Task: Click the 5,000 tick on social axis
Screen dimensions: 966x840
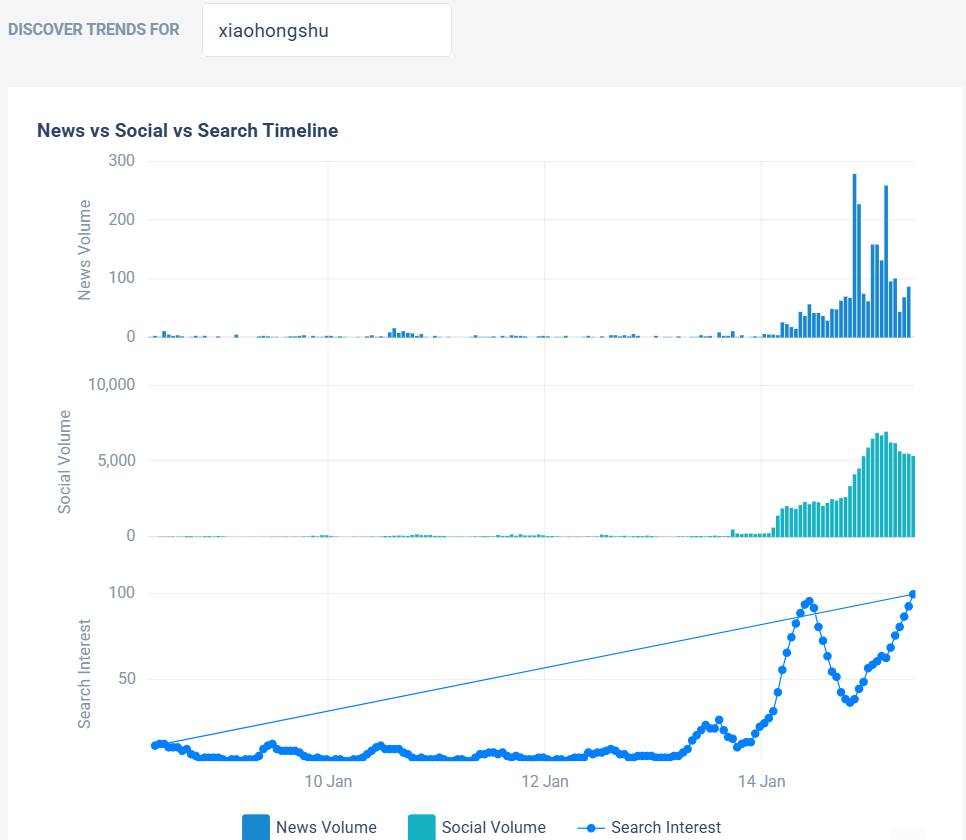Action: tap(116, 460)
